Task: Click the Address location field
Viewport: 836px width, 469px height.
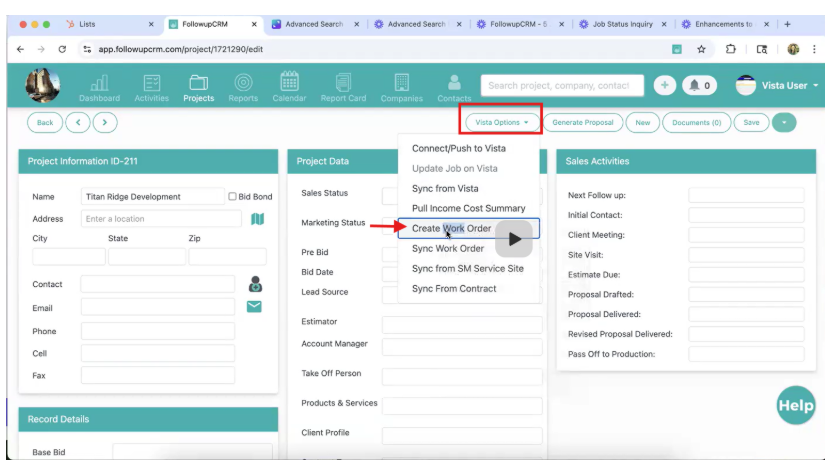Action: click(x=161, y=219)
